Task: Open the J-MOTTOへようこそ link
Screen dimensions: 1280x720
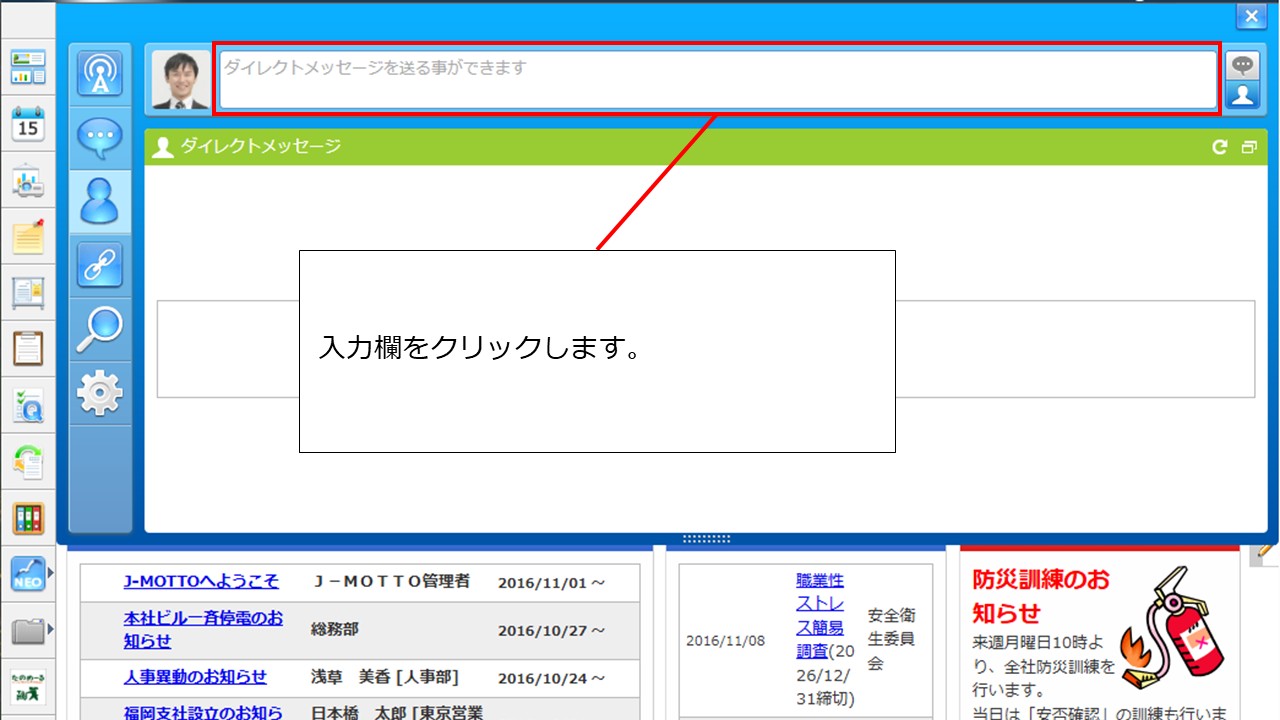Action: tap(201, 581)
